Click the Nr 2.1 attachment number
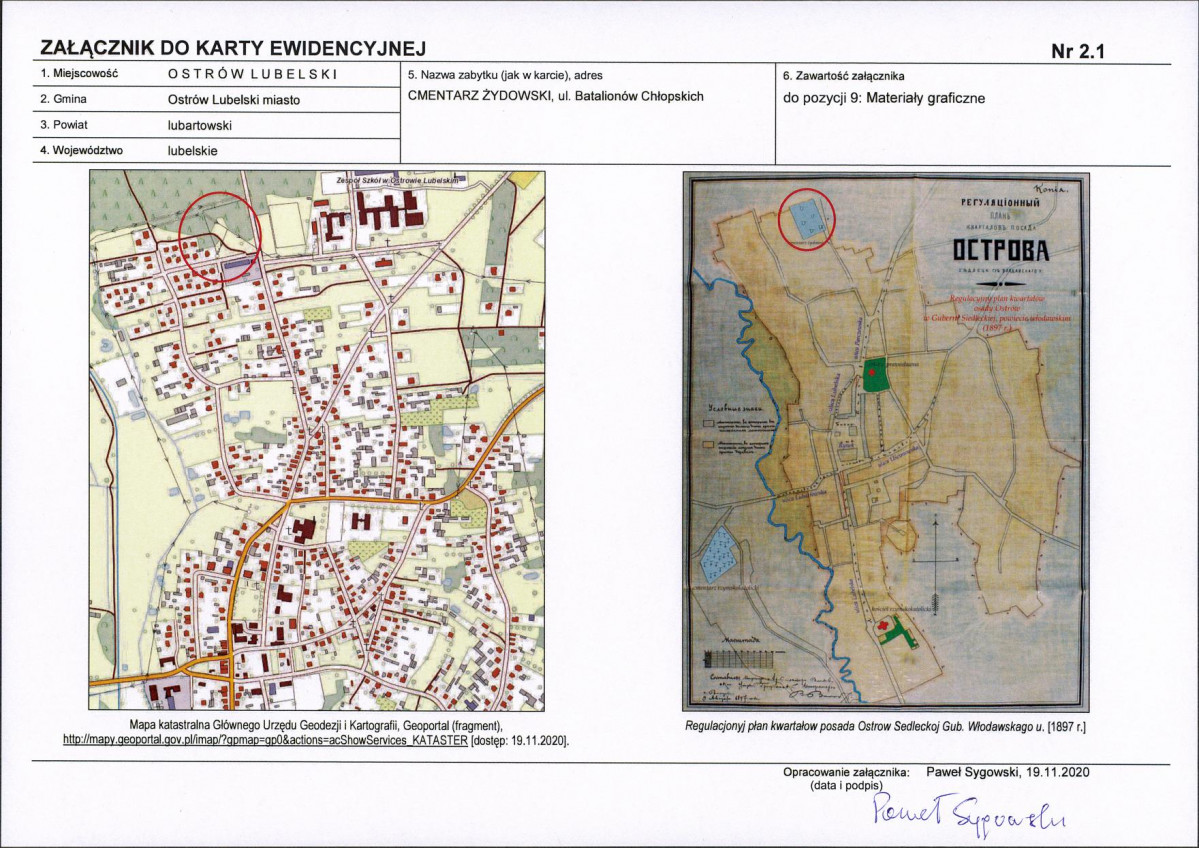This screenshot has width=1199, height=848. (1077, 51)
